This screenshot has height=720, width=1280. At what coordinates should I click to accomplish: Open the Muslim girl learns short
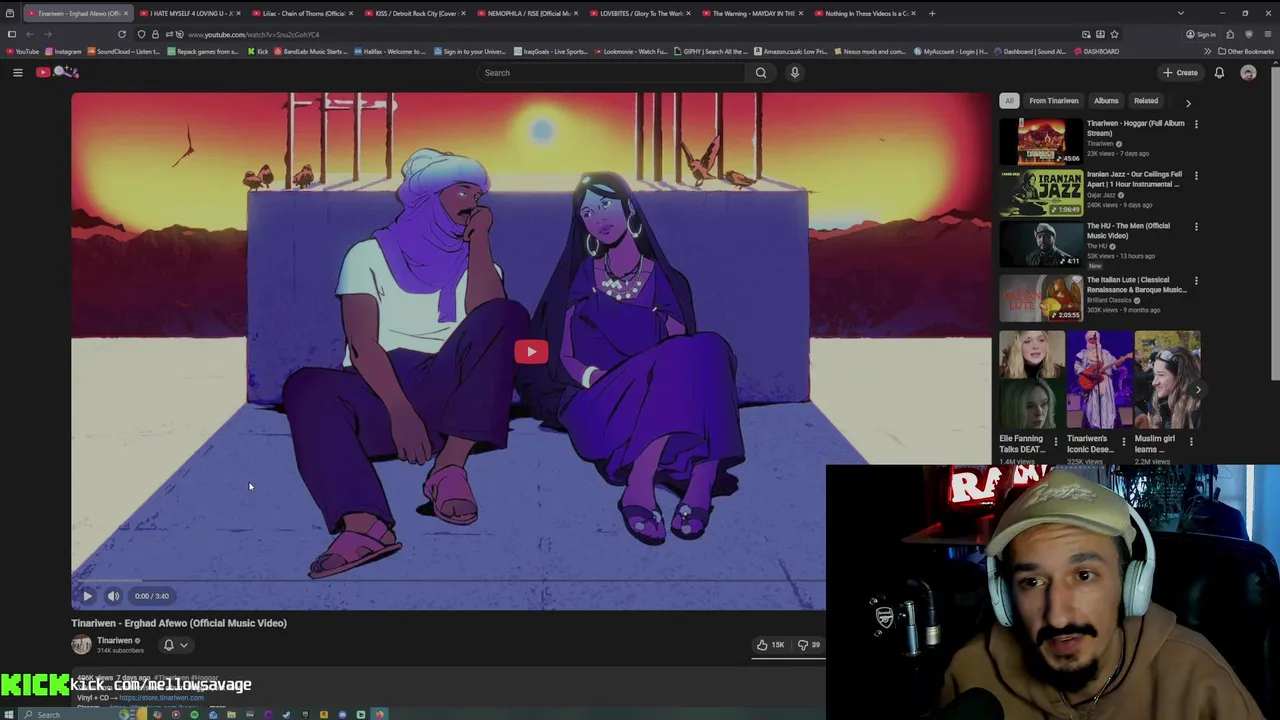click(x=1166, y=380)
